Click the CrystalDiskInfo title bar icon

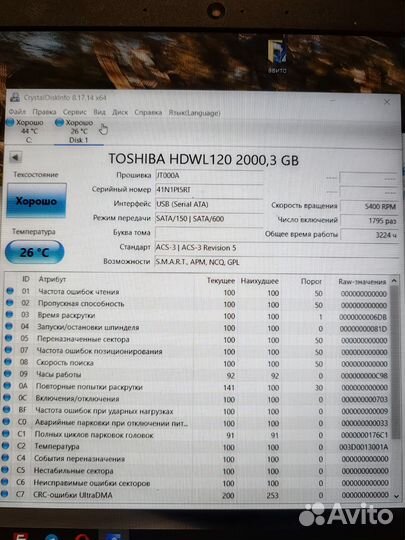coord(15,97)
